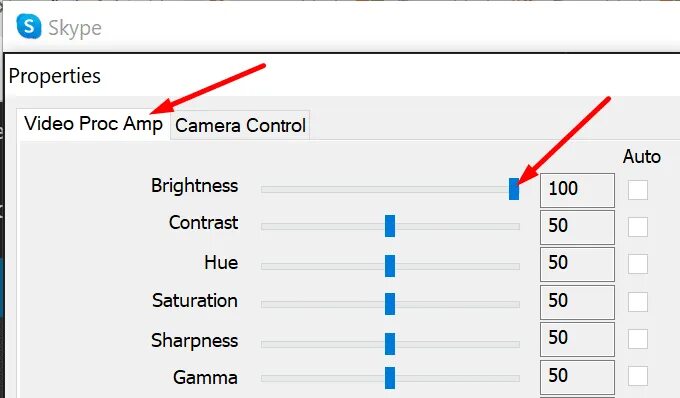Viewport: 680px width, 398px height.
Task: Click the Contrast slider handle
Action: 390,226
